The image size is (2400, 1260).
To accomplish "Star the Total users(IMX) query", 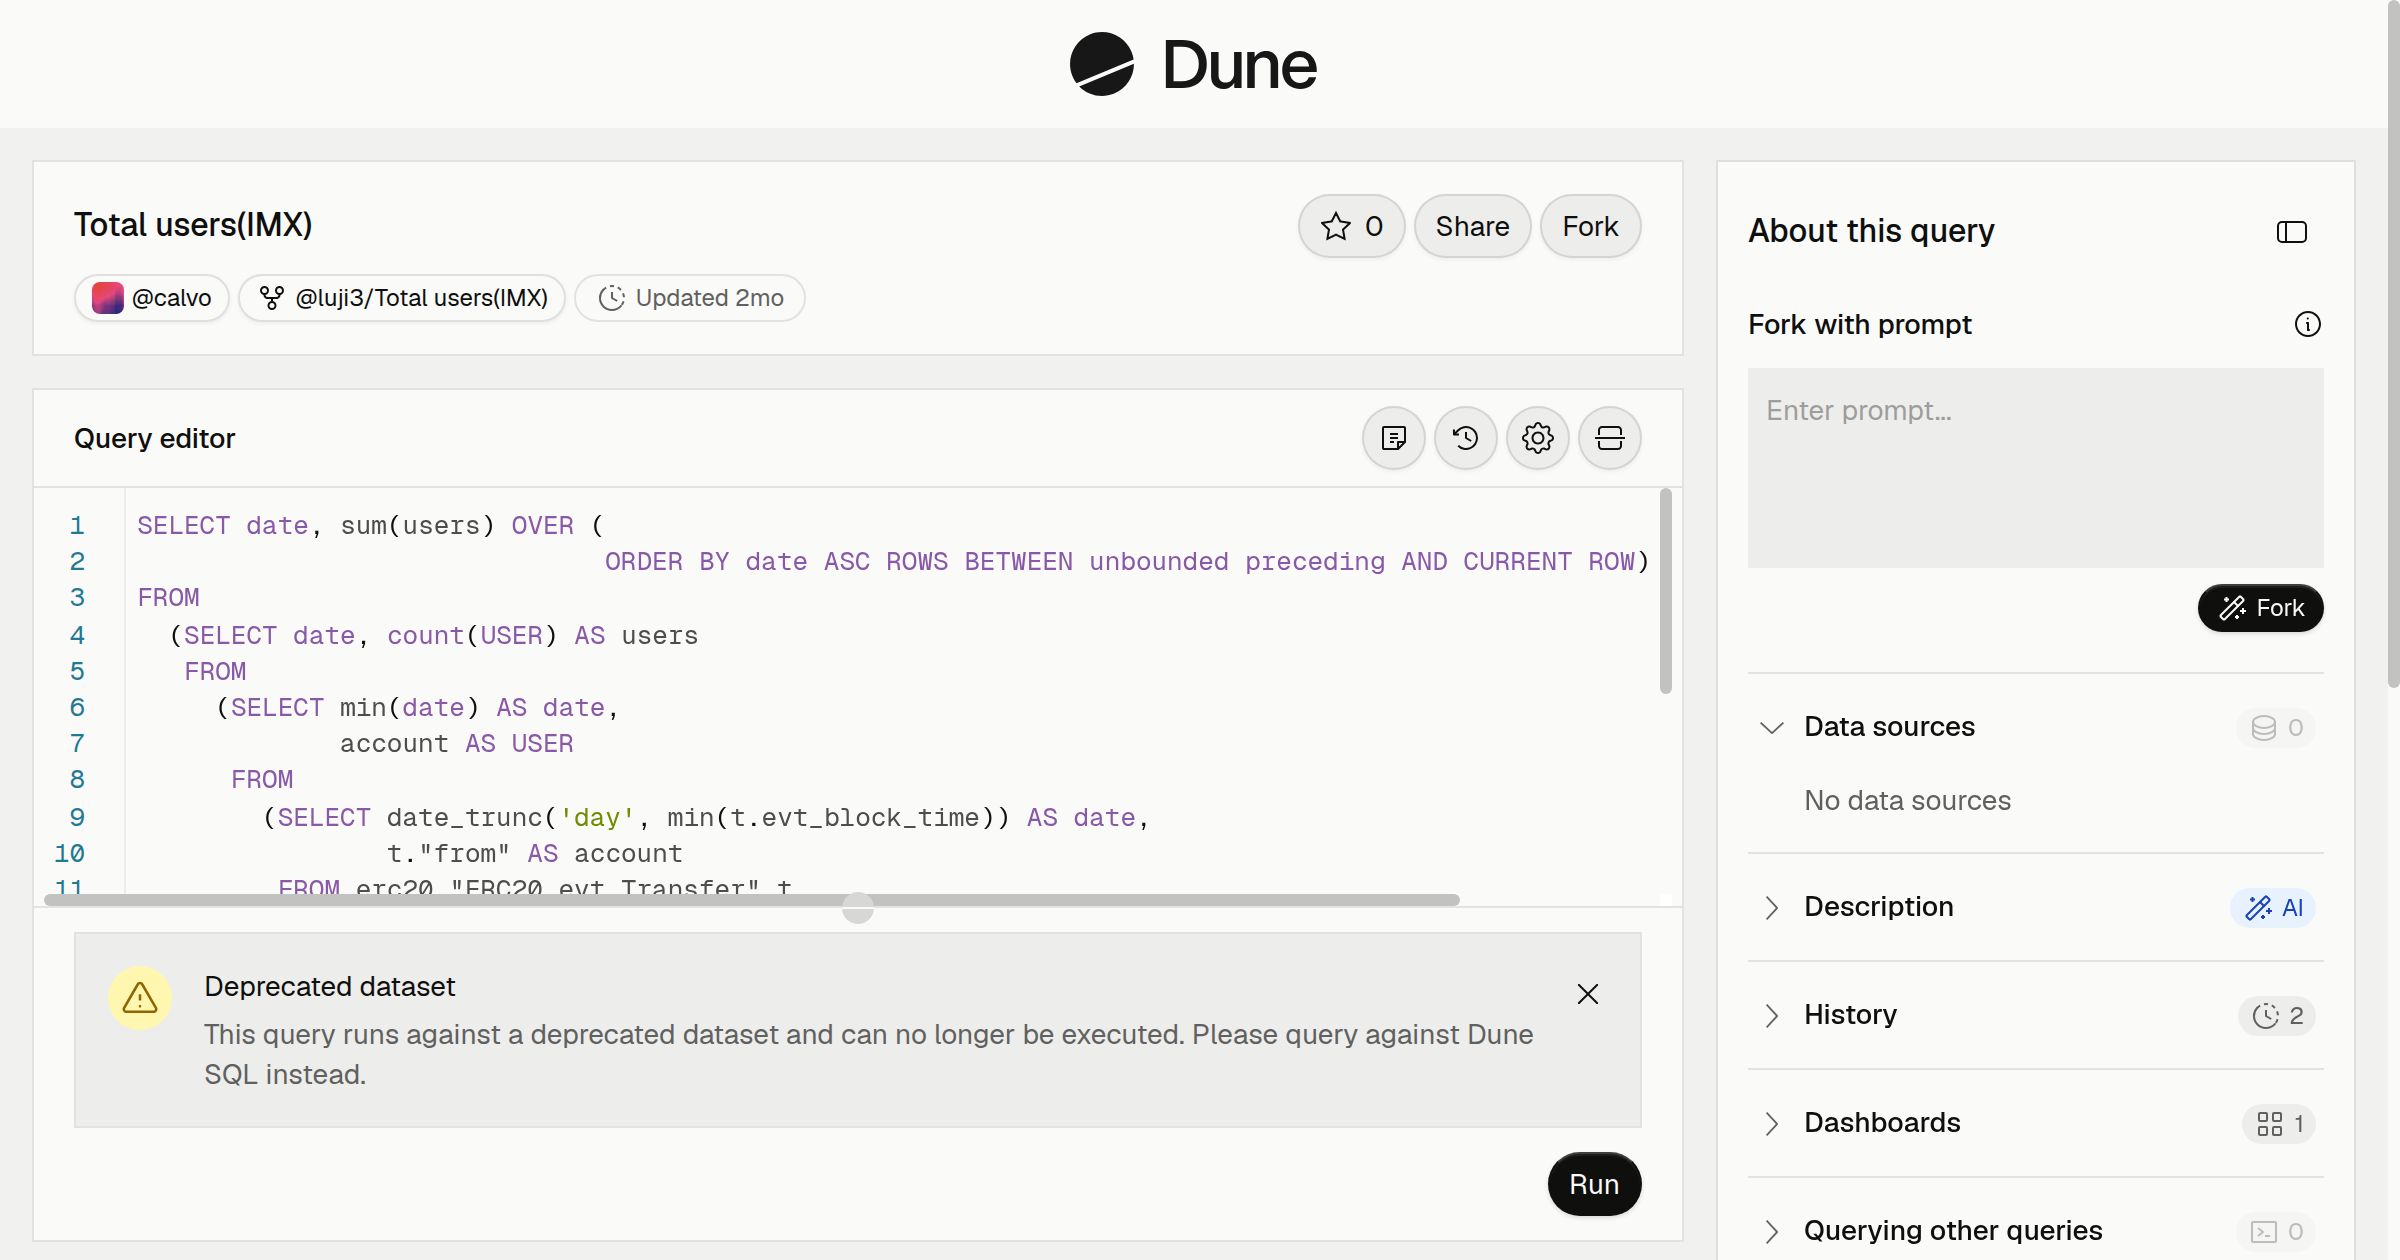I will (1351, 226).
